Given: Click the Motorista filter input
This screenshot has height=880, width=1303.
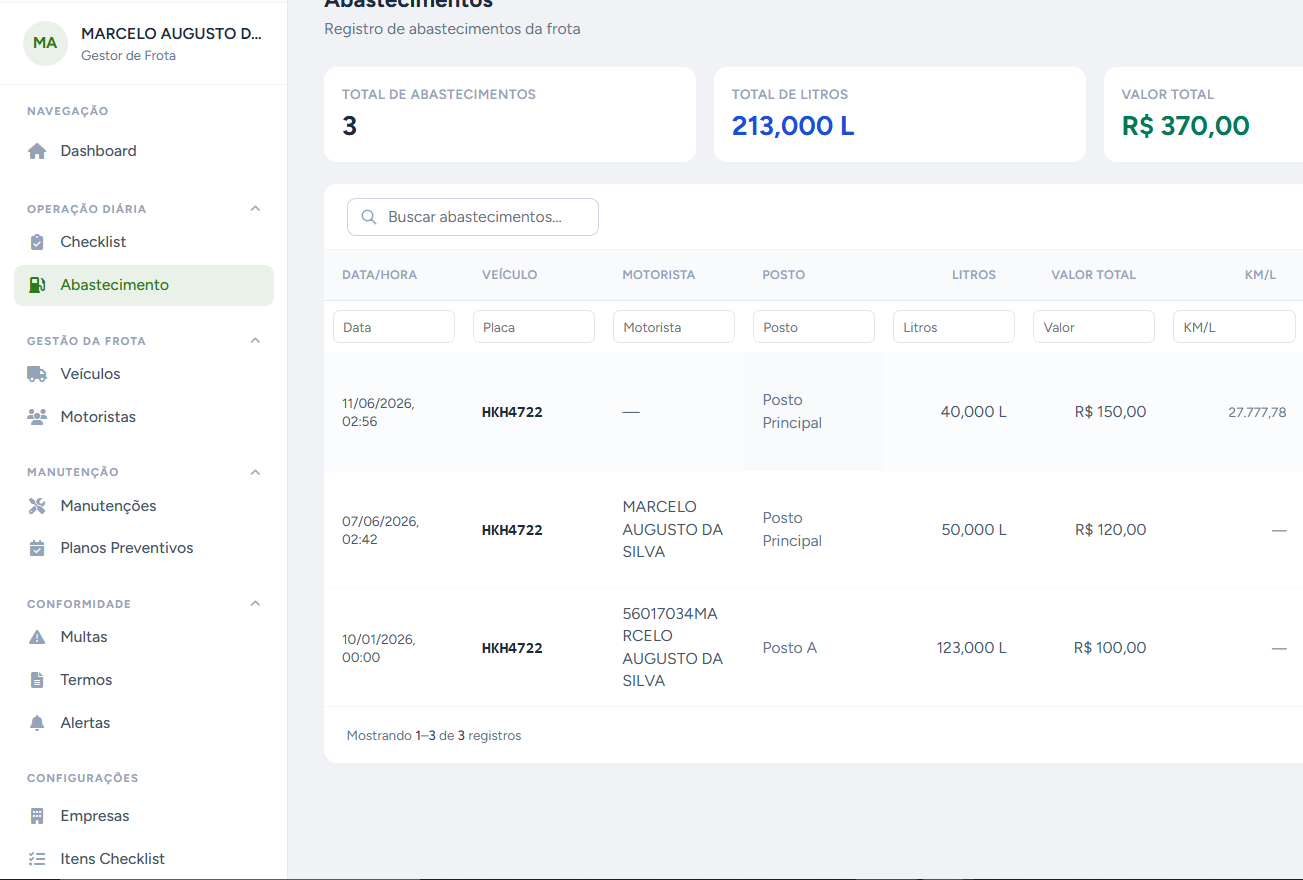Looking at the screenshot, I should [674, 327].
